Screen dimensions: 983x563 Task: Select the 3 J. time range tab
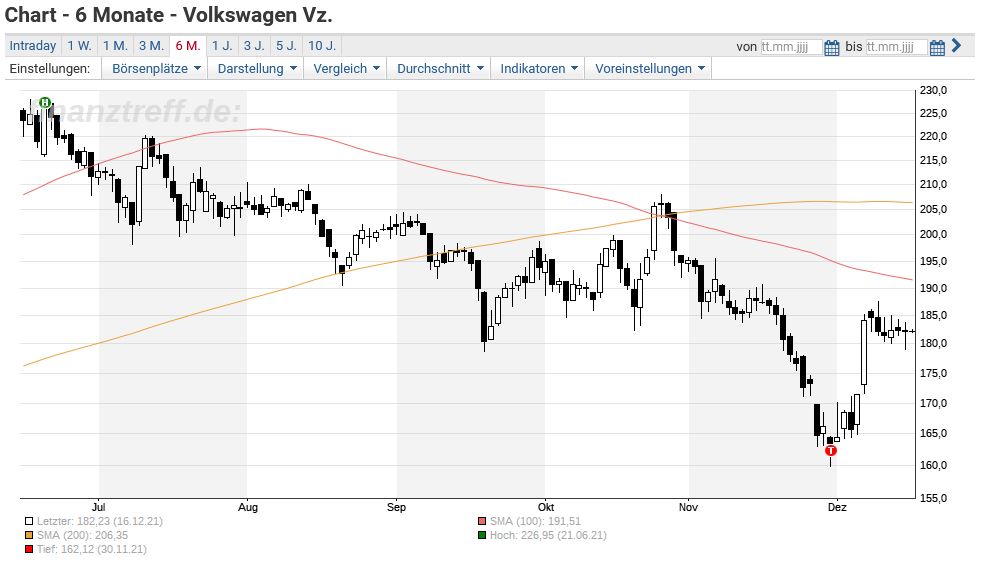[x=254, y=46]
